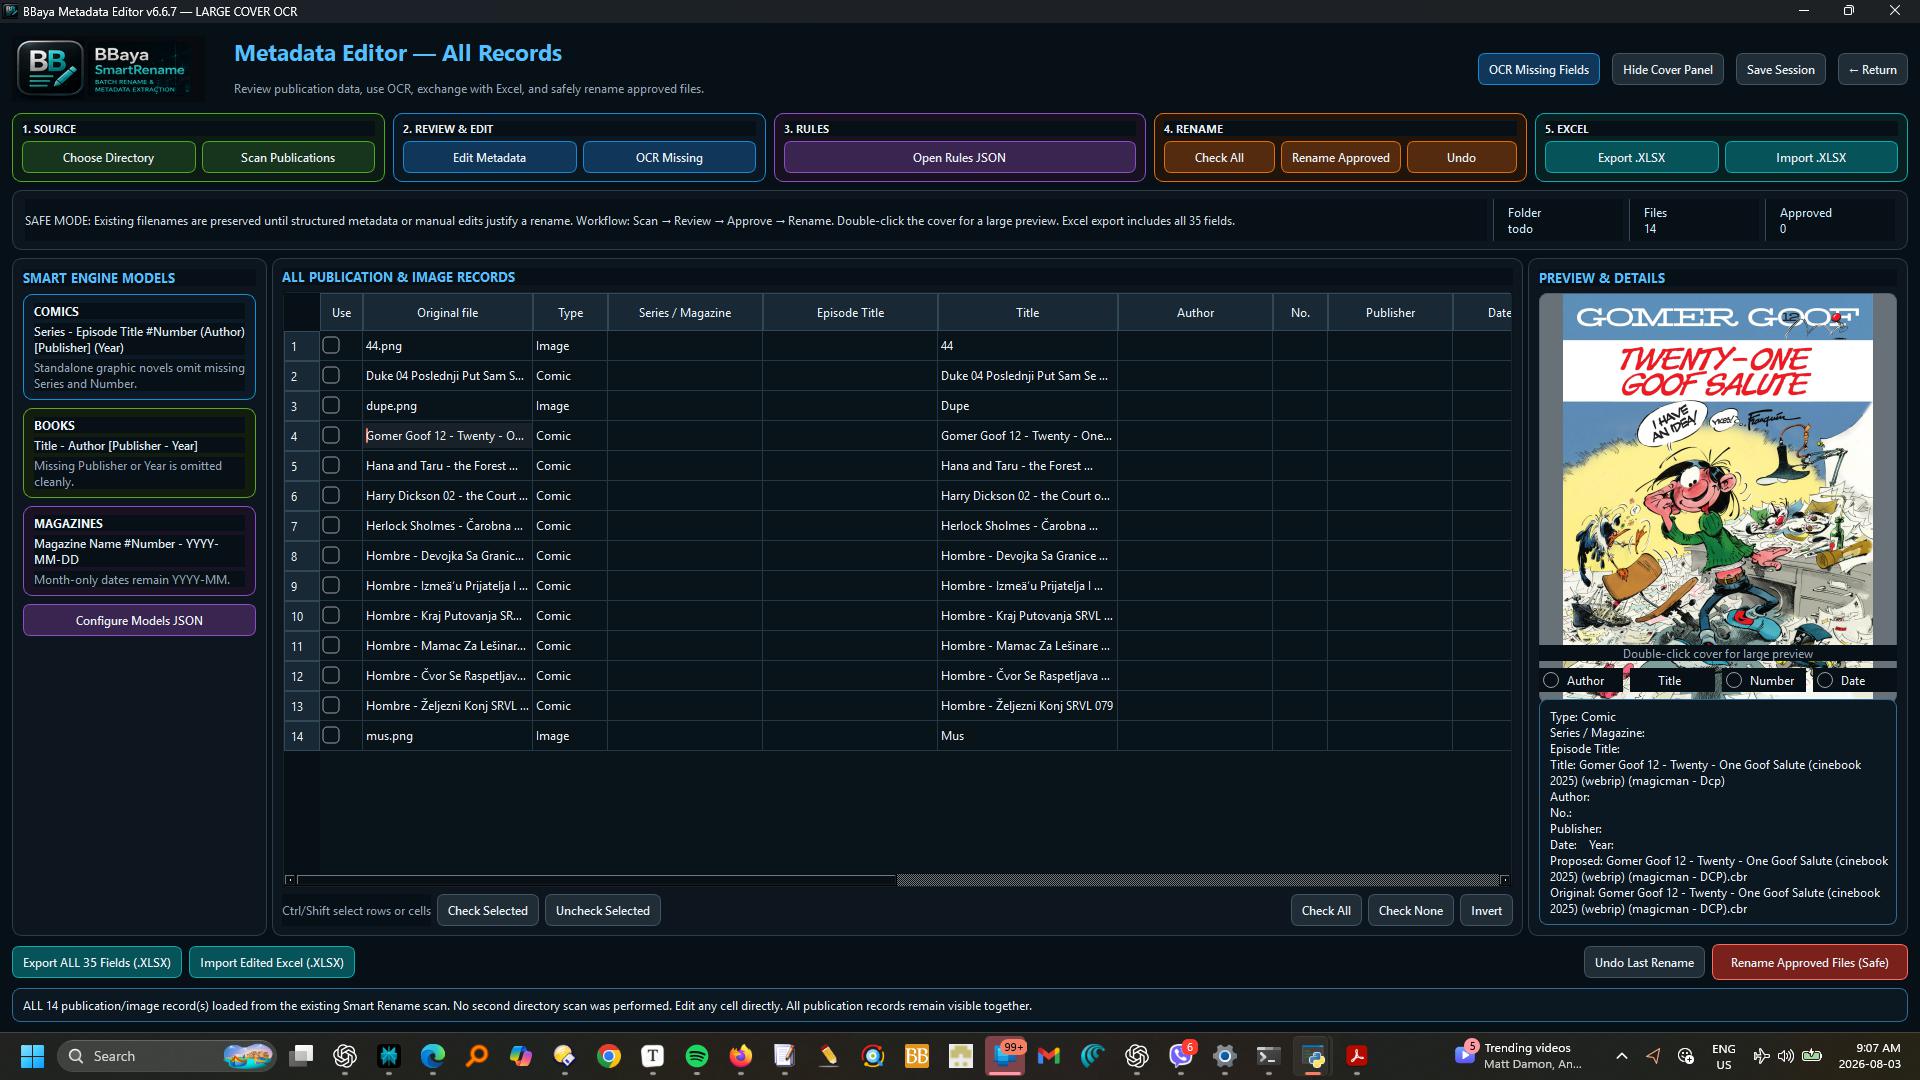Click Choose Directory in Source section

click(x=108, y=157)
